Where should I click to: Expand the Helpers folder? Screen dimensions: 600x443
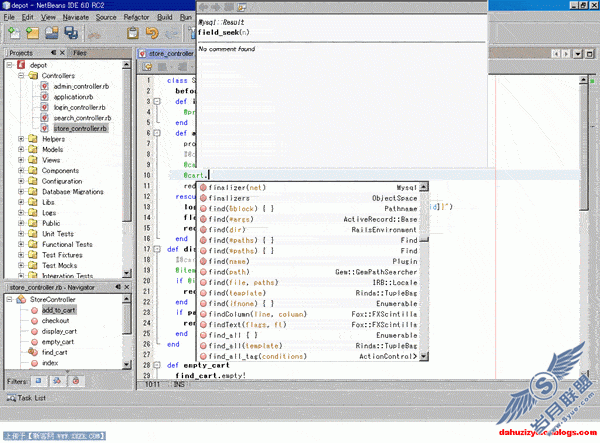[21, 139]
